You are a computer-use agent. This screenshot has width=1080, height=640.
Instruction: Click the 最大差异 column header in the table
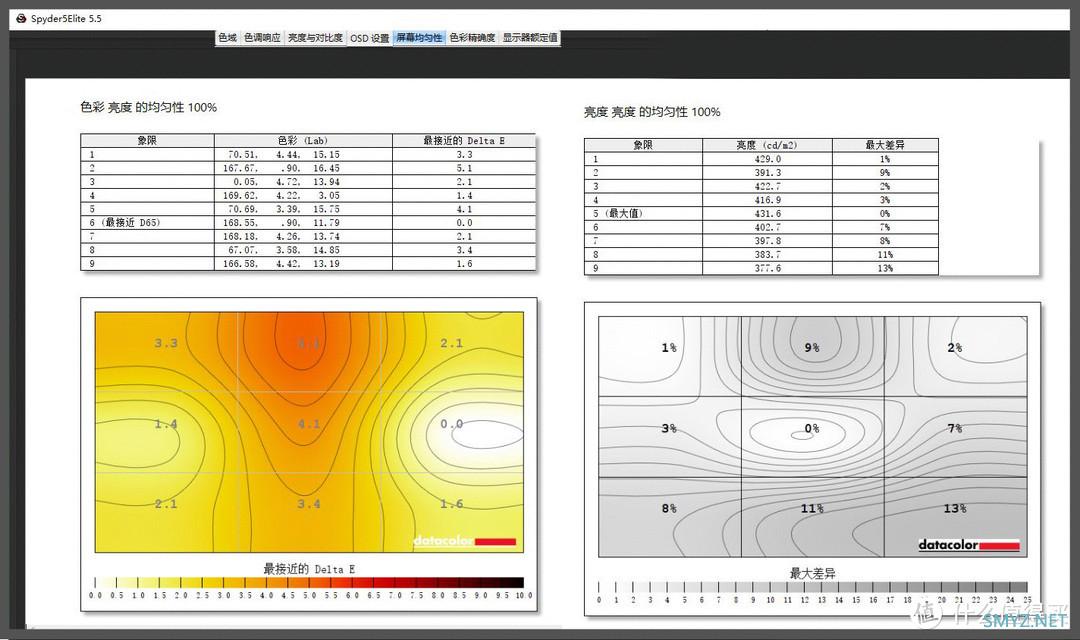pyautogui.click(x=885, y=145)
